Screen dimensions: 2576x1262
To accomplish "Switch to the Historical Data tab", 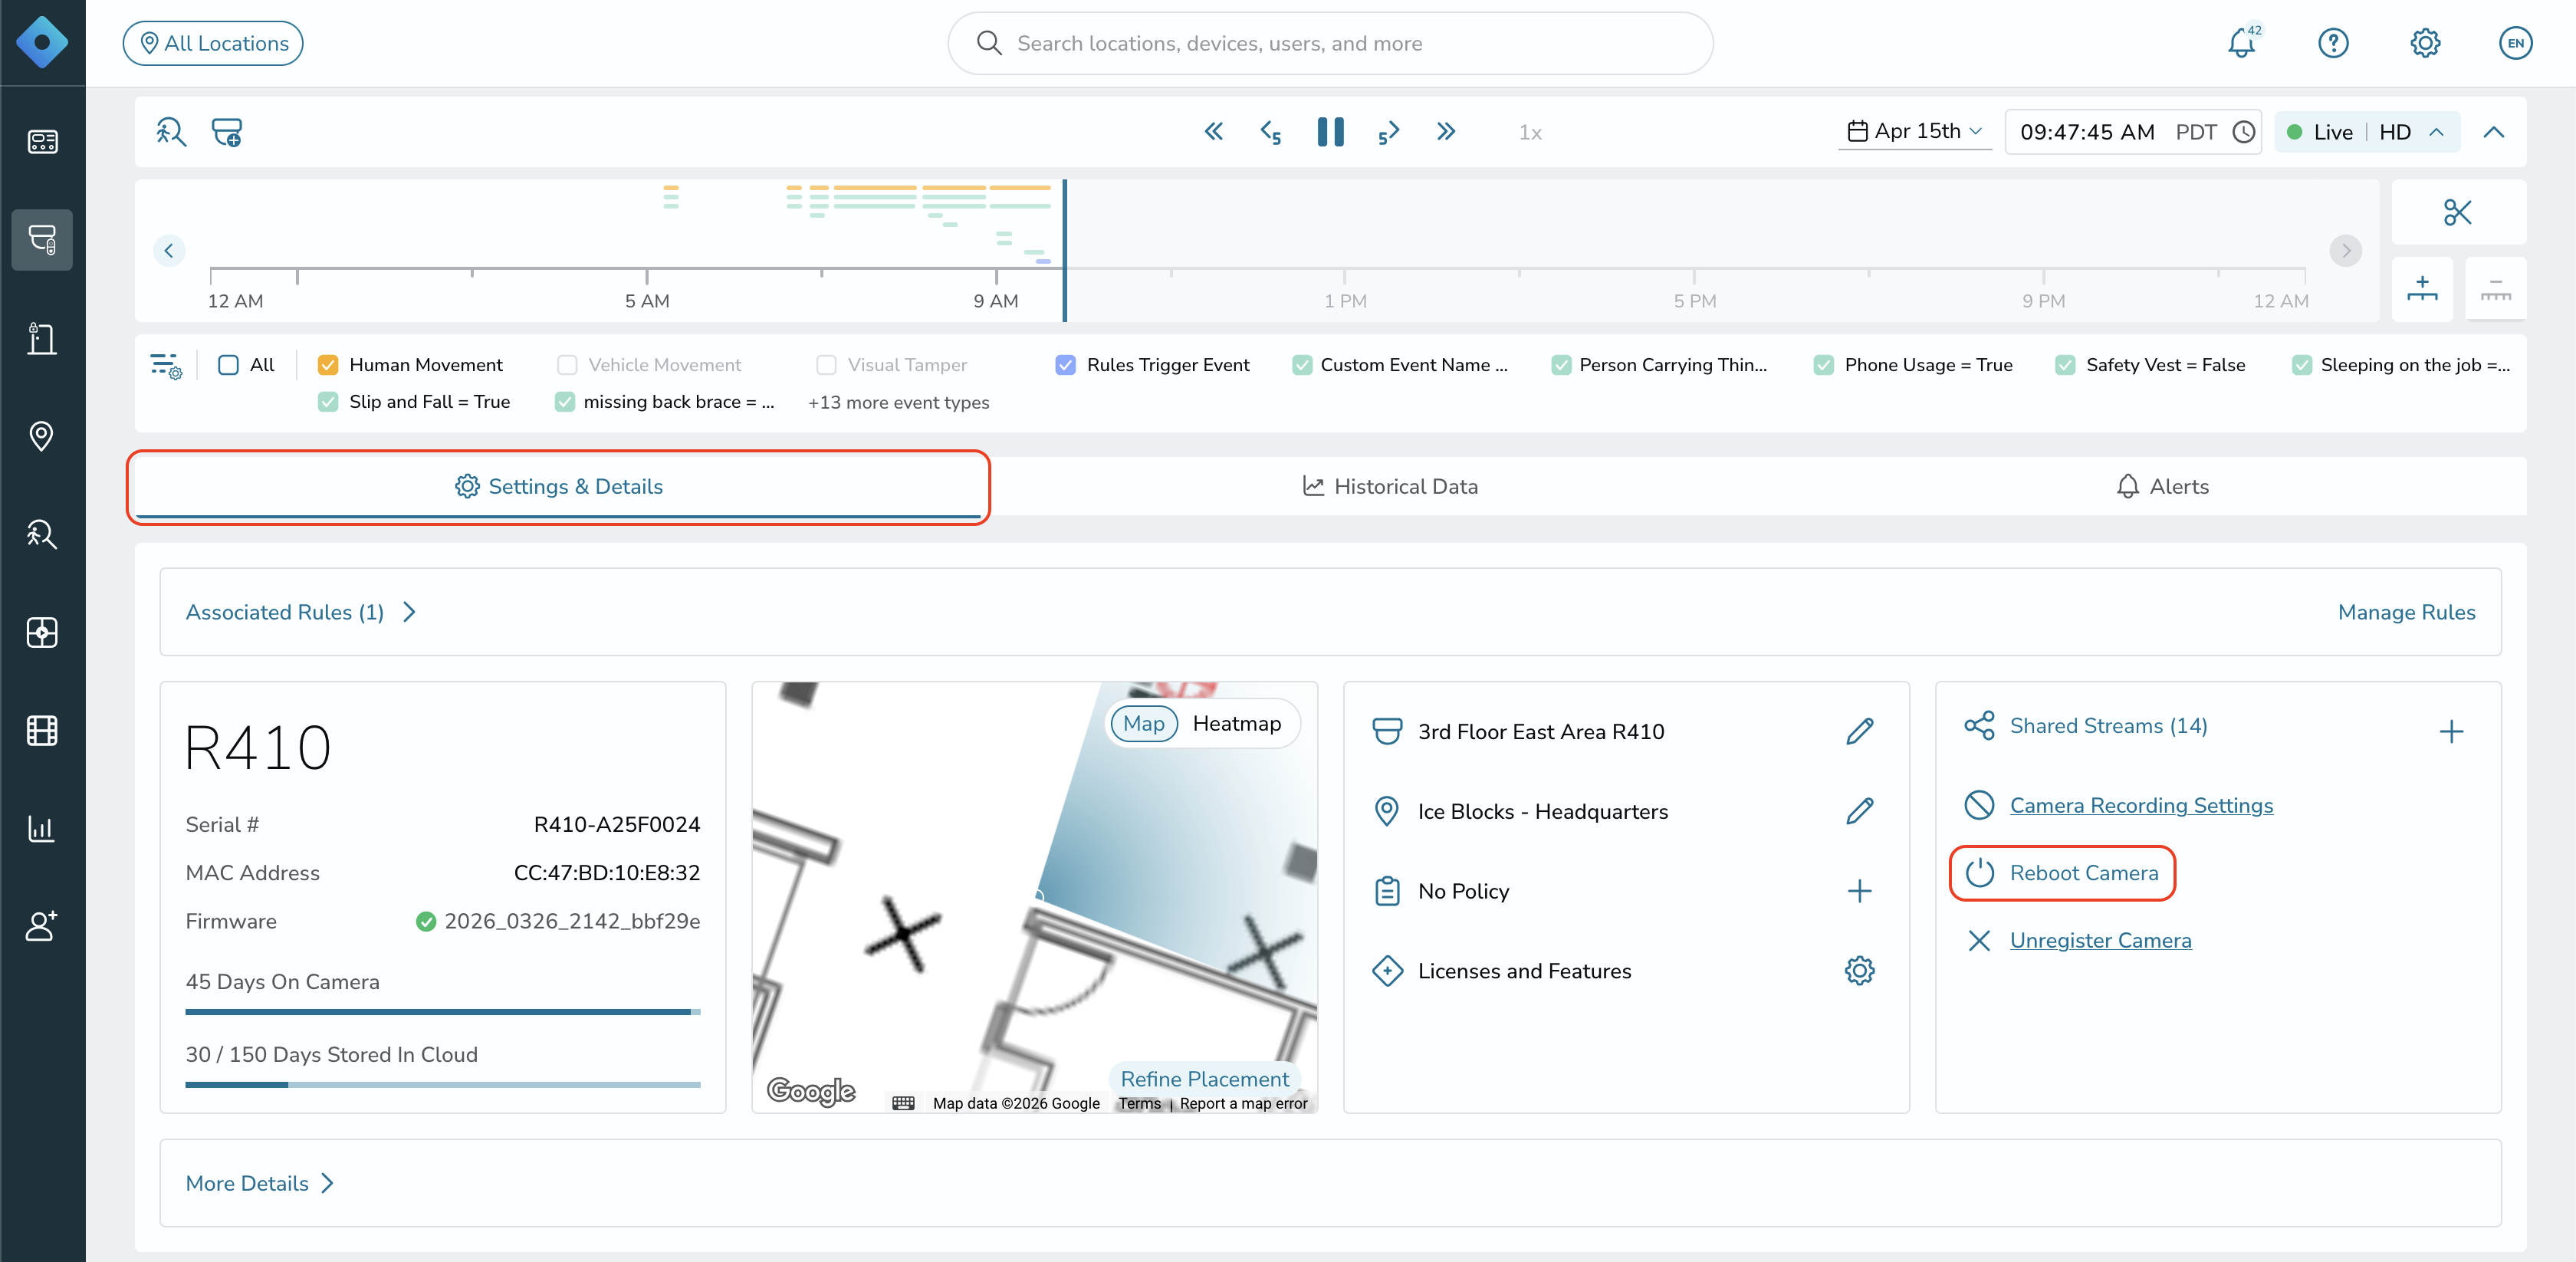I will (1390, 486).
